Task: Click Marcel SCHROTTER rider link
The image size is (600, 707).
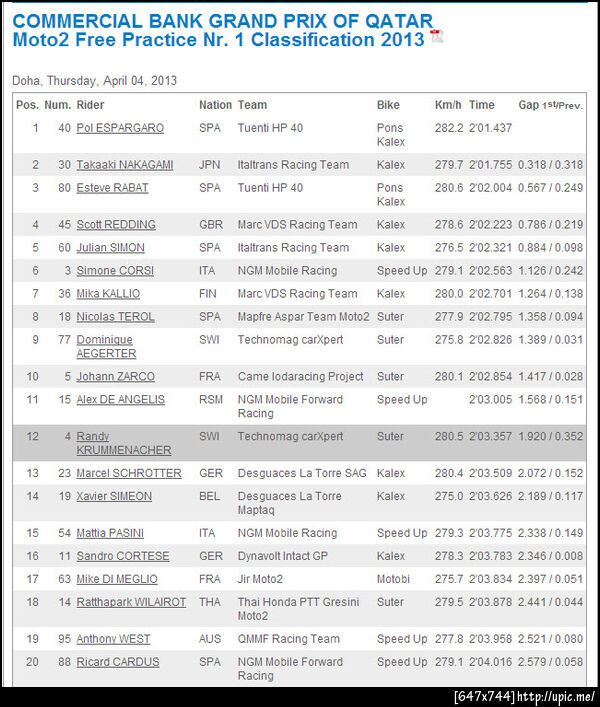Action: (x=129, y=474)
